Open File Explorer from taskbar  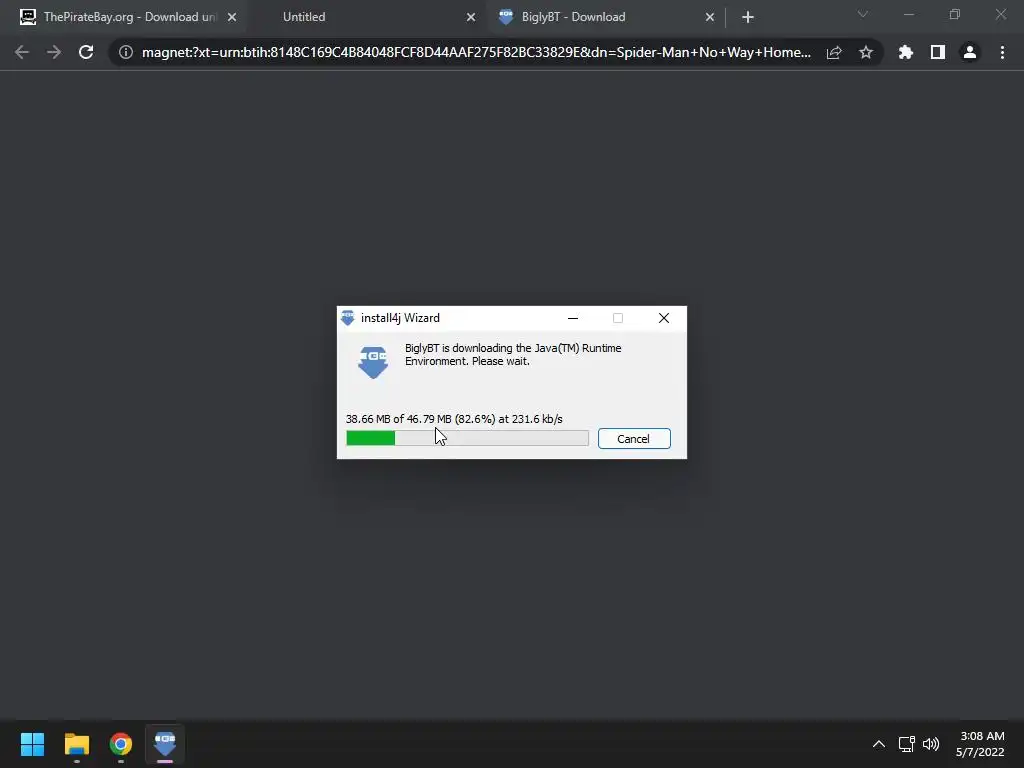(76, 744)
